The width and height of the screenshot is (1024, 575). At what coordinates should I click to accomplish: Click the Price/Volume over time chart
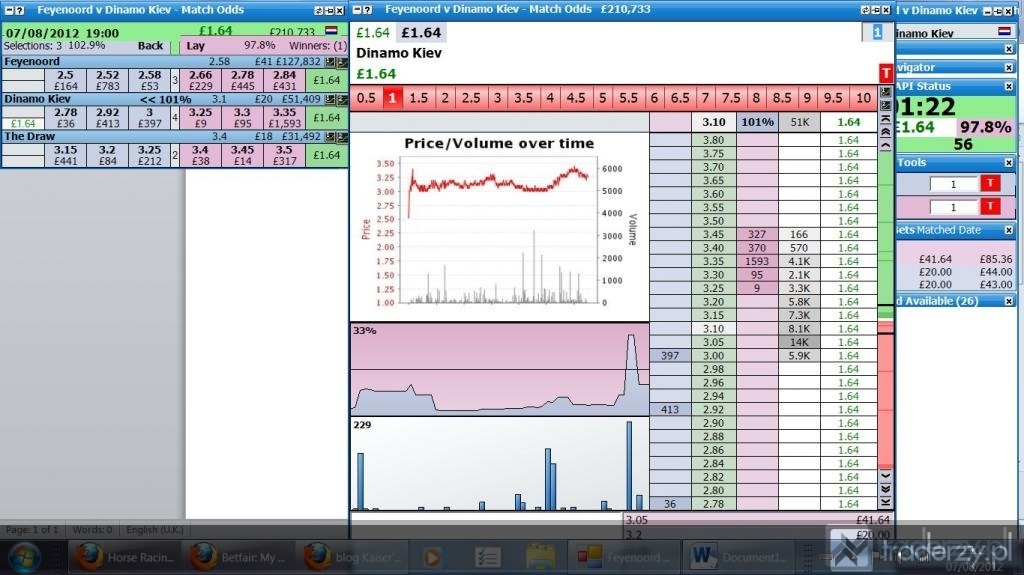coord(500,227)
